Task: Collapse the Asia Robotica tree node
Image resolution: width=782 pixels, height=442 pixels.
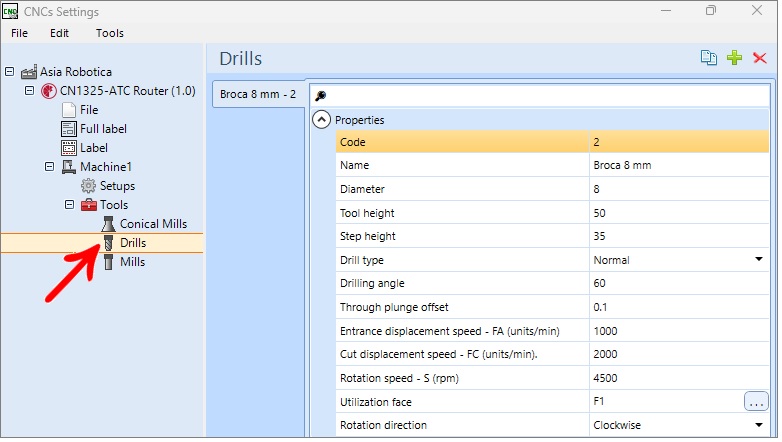Action: (10, 72)
